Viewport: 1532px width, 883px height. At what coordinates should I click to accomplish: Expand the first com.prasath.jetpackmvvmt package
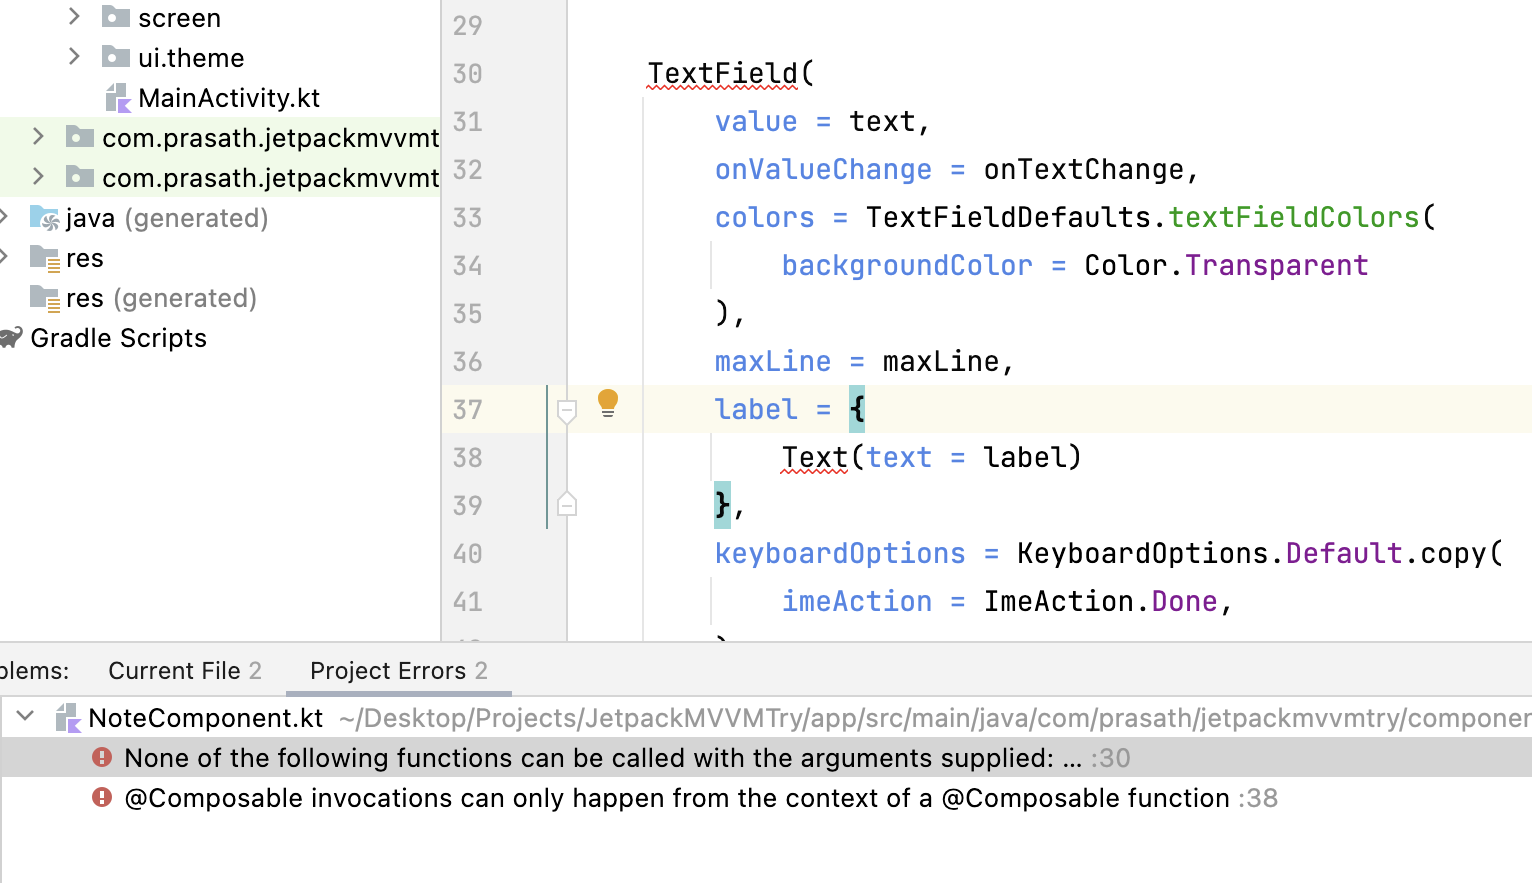38,136
